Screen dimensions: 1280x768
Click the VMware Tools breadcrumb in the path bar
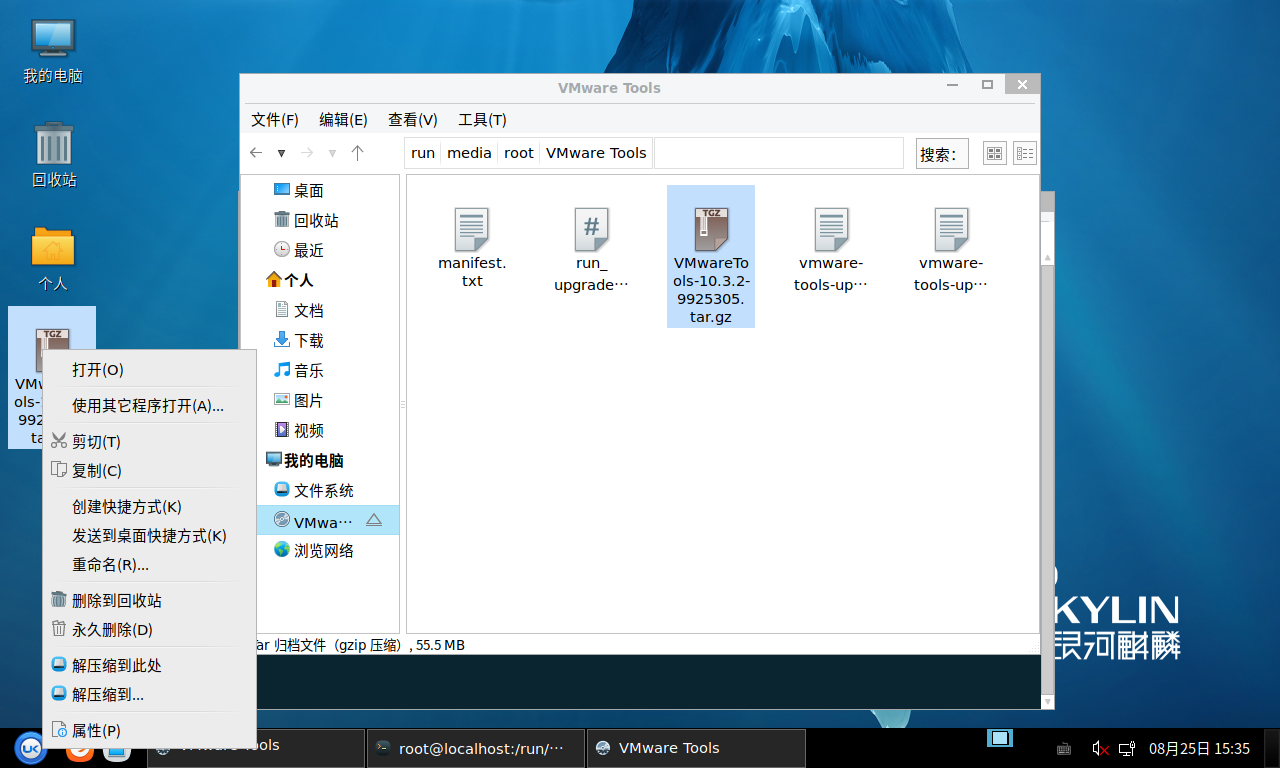click(596, 153)
